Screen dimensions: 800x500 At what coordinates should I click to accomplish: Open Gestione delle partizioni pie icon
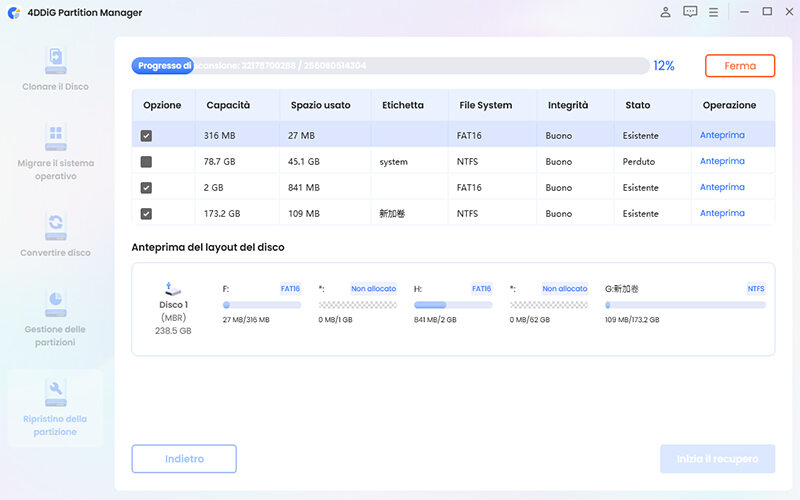click(55, 302)
